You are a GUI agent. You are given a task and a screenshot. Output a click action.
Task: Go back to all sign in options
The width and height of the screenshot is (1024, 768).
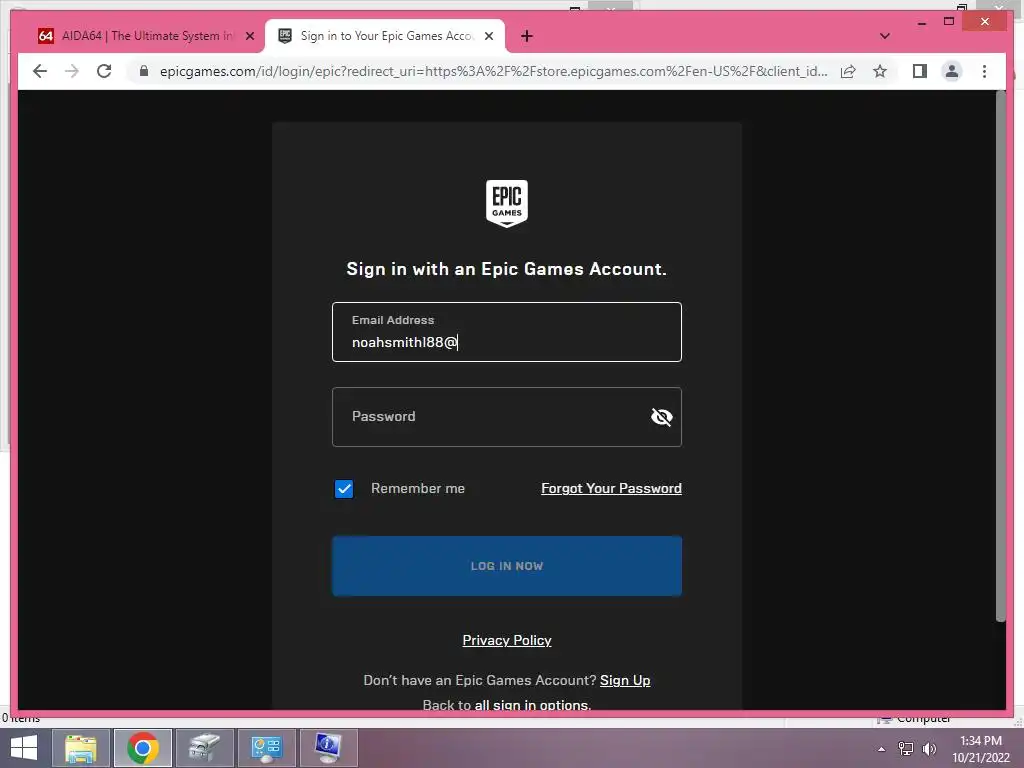click(x=532, y=705)
